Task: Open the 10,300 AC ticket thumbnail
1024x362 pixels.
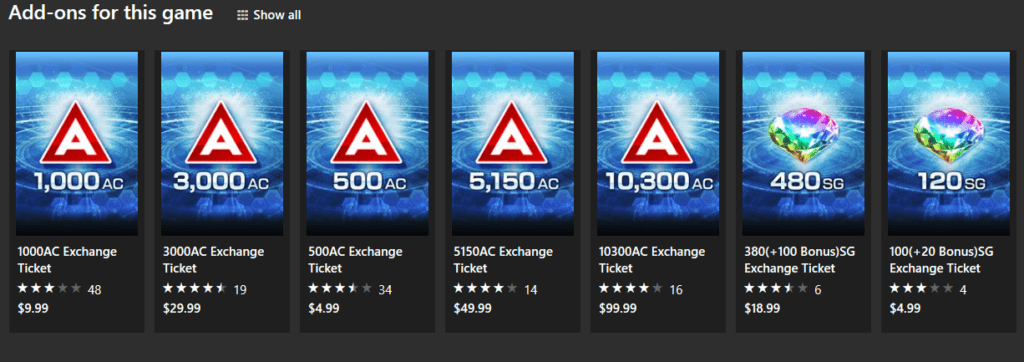Action: pyautogui.click(x=658, y=144)
